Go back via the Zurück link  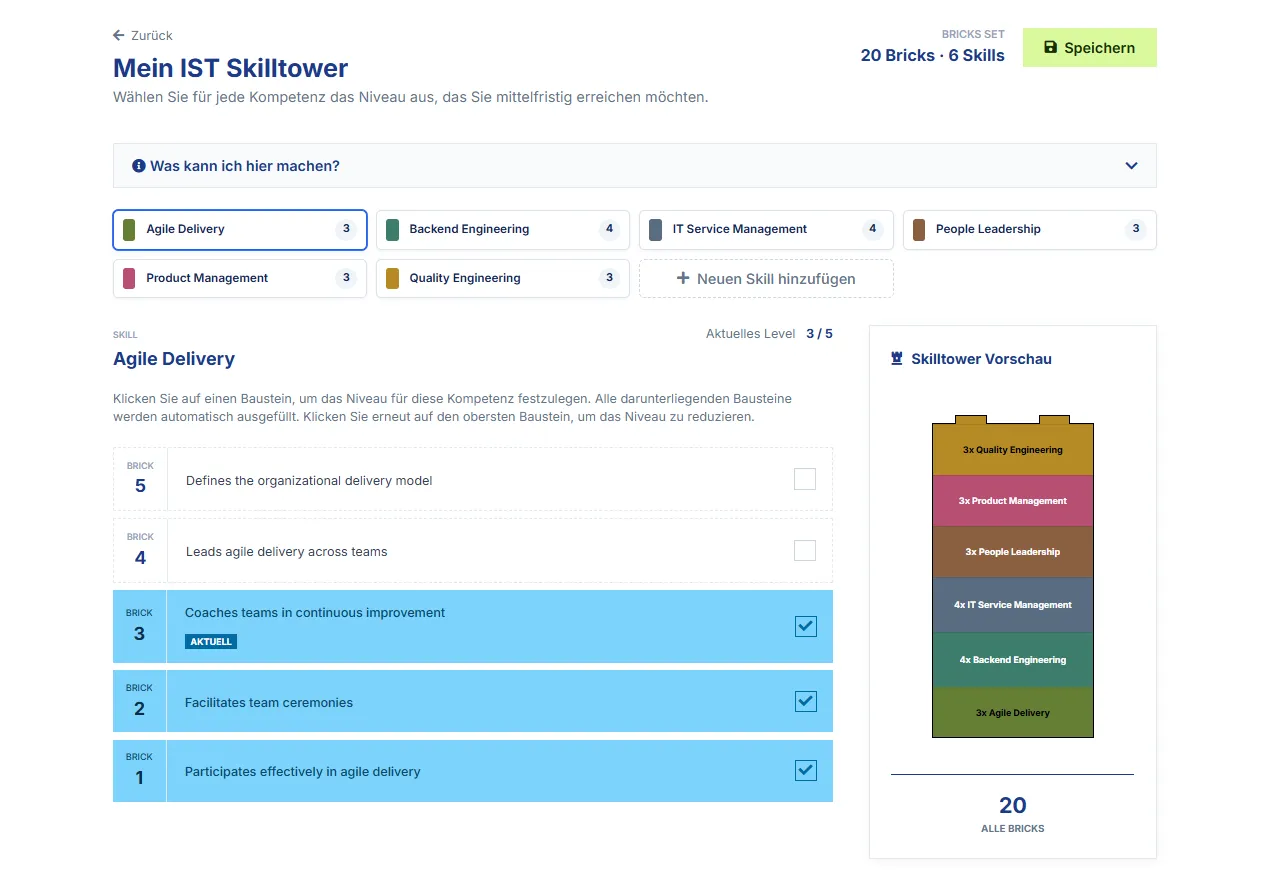coord(143,35)
